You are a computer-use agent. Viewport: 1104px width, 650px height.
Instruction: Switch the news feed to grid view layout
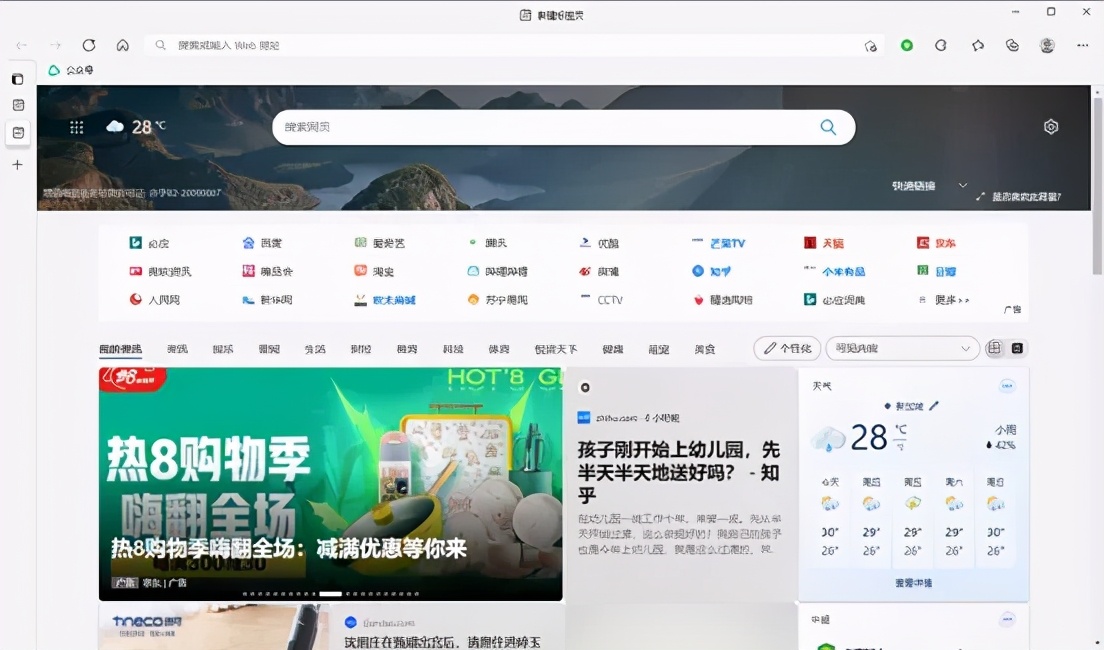coord(996,347)
